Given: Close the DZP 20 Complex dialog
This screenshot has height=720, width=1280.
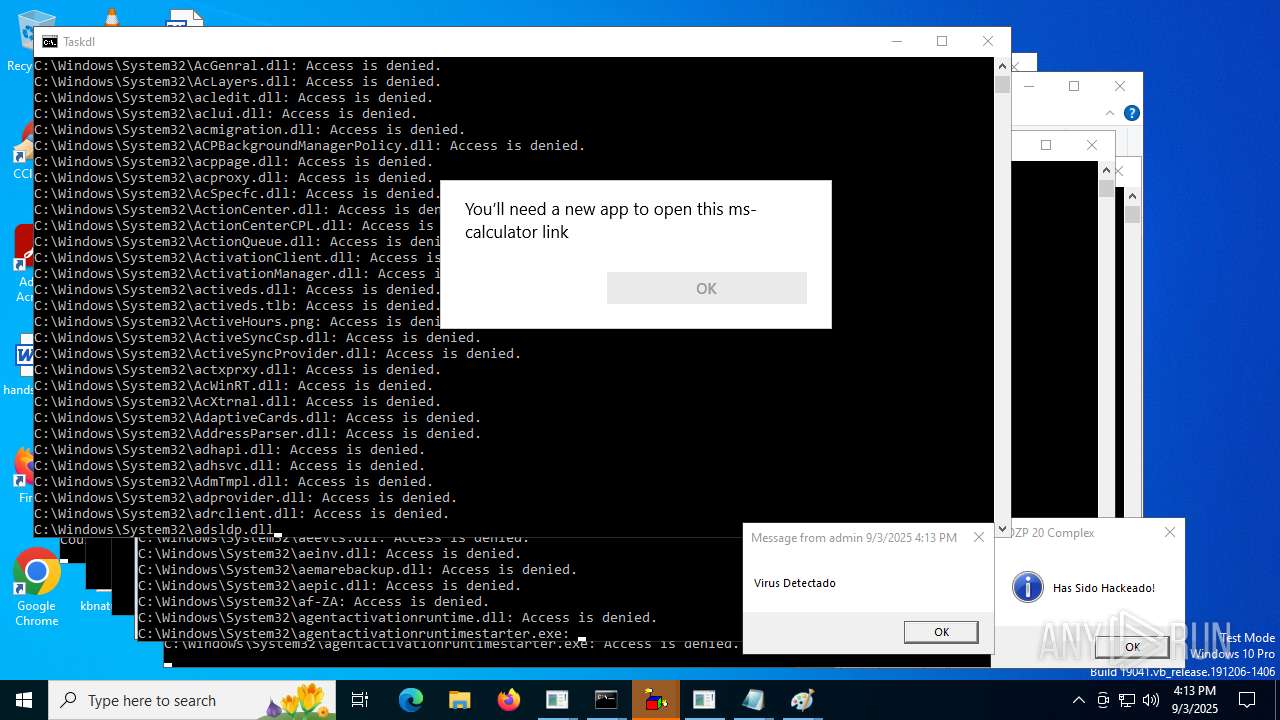Looking at the screenshot, I should pos(1170,532).
